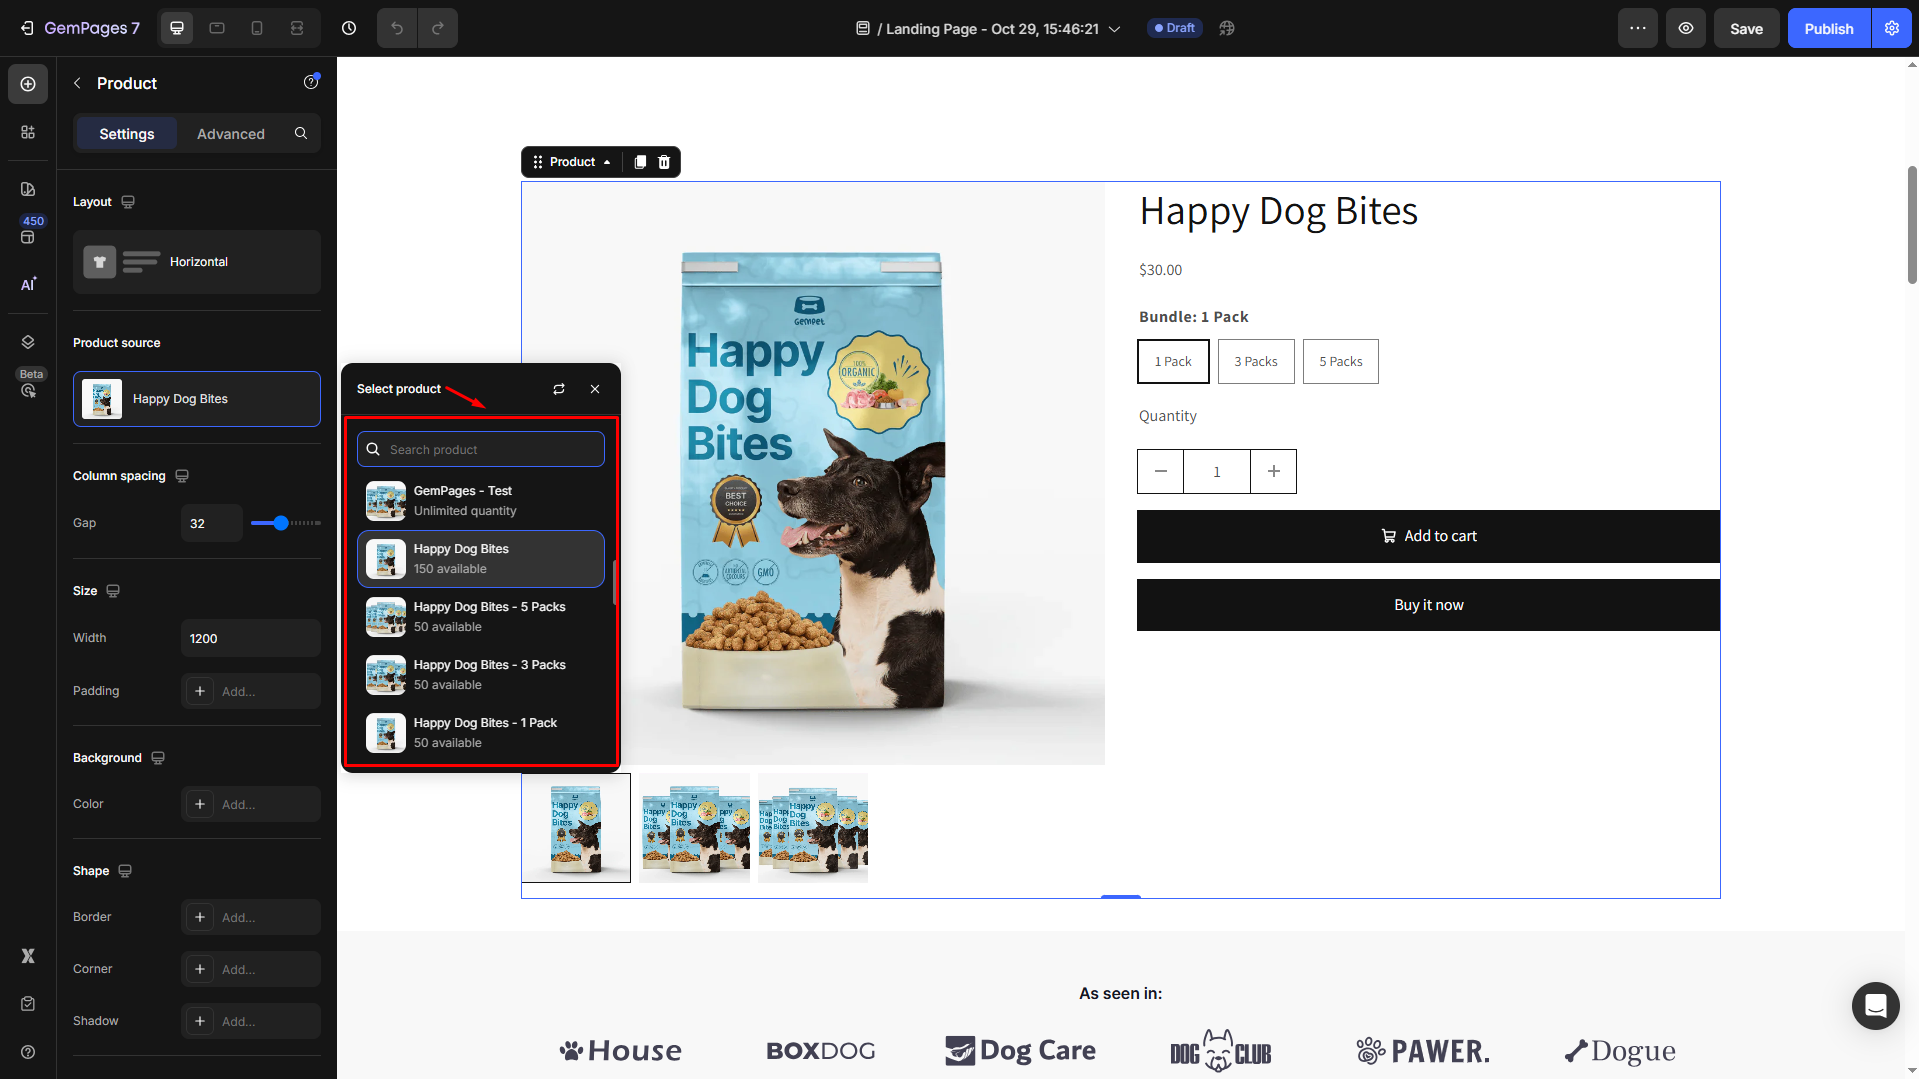Click the Publish button

1828,28
